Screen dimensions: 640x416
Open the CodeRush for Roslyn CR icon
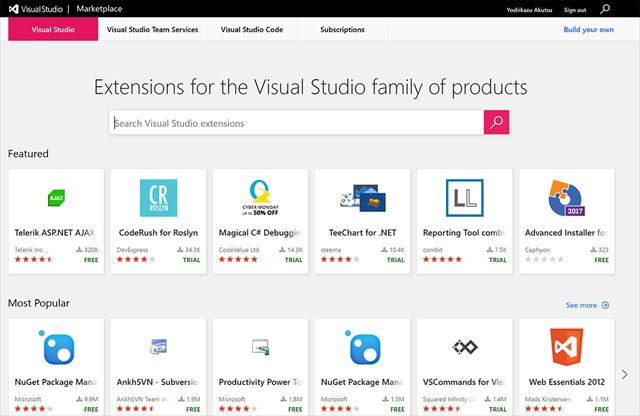tap(158, 198)
